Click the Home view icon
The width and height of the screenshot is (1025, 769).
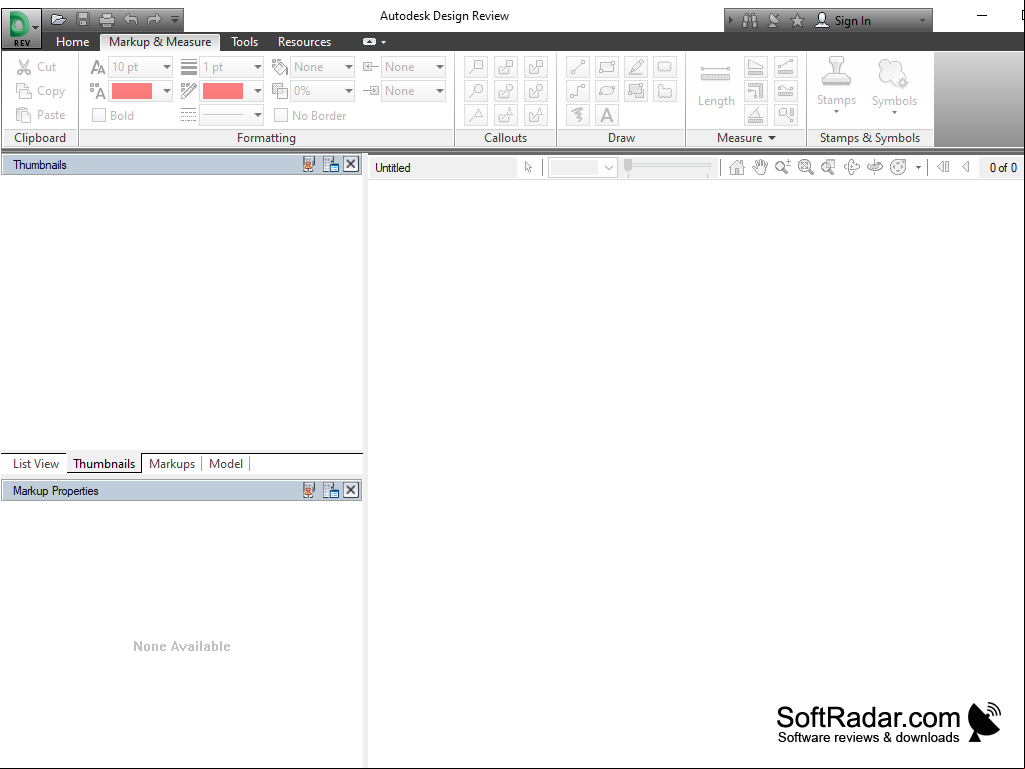[x=737, y=167]
